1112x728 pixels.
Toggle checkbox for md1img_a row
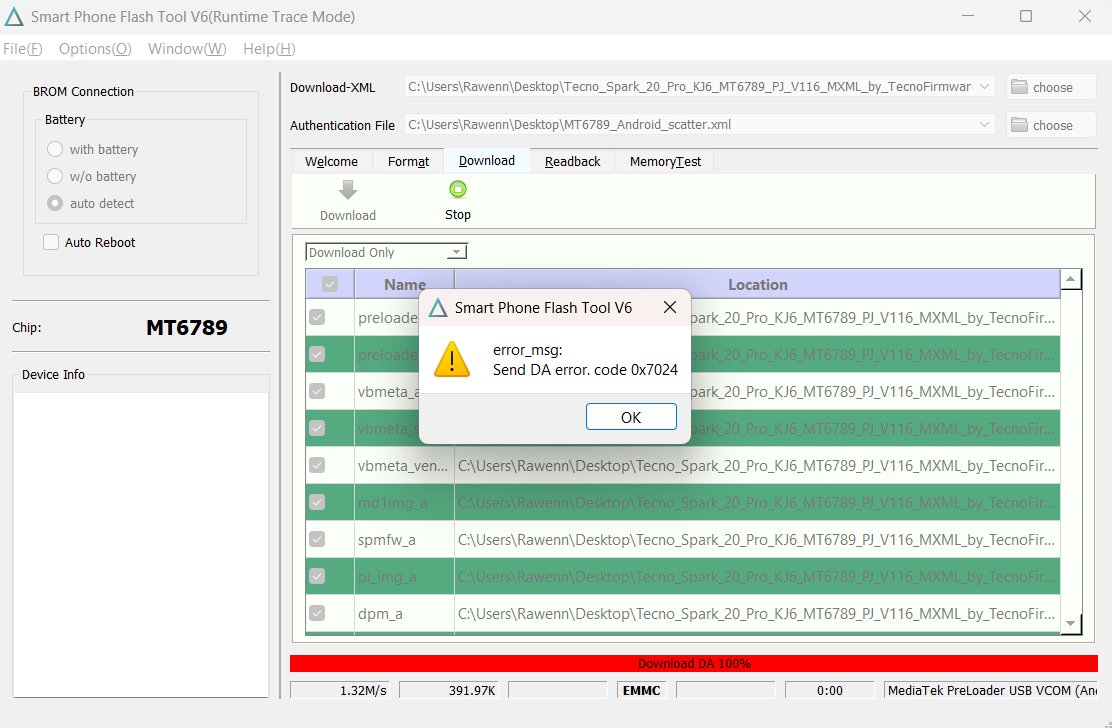tap(317, 502)
